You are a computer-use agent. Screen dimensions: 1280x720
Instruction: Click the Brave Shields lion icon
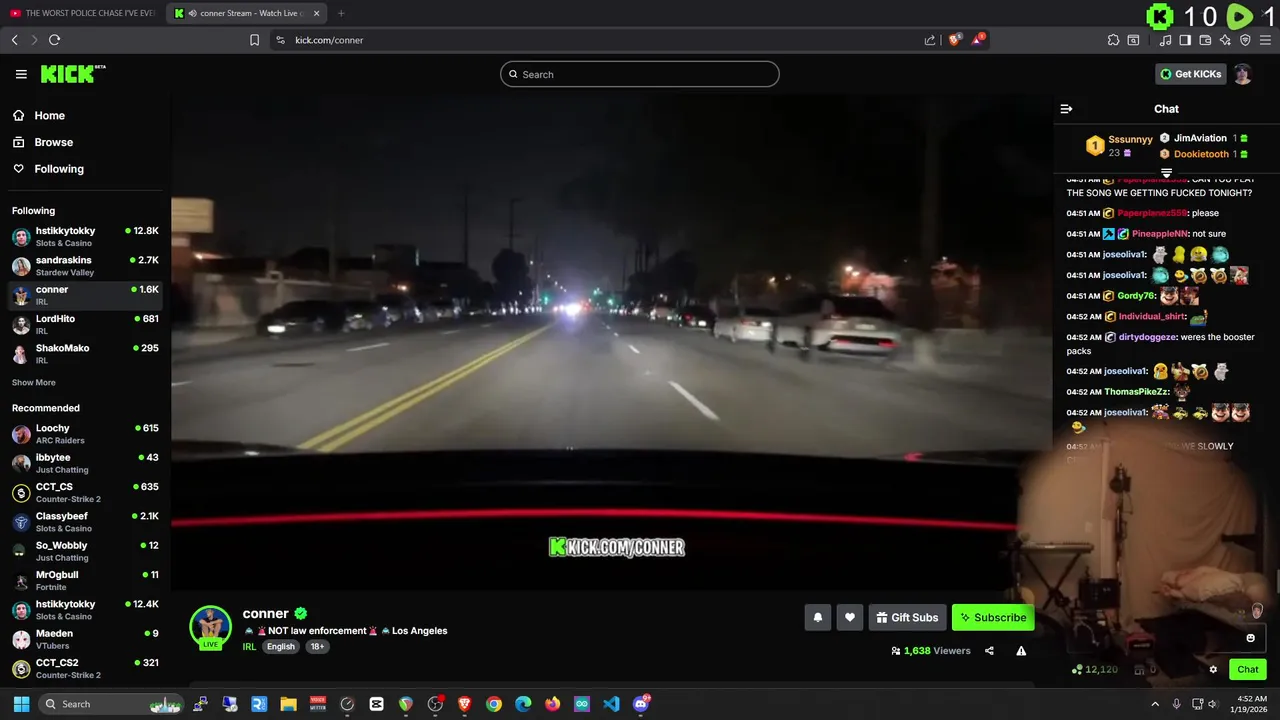954,40
